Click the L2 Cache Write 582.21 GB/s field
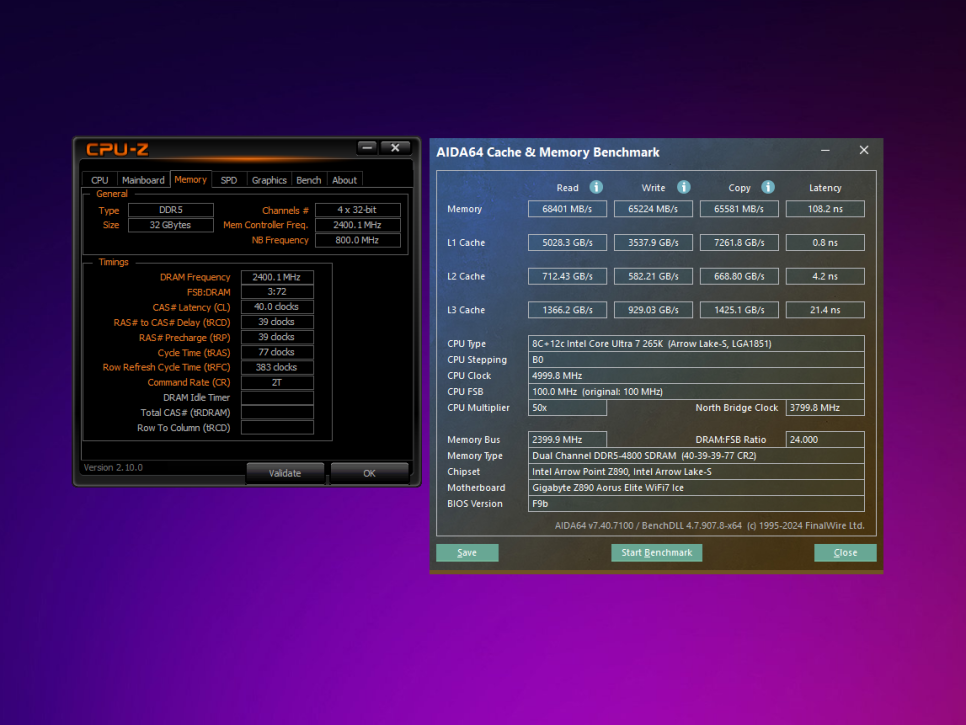966x725 pixels. pos(653,276)
